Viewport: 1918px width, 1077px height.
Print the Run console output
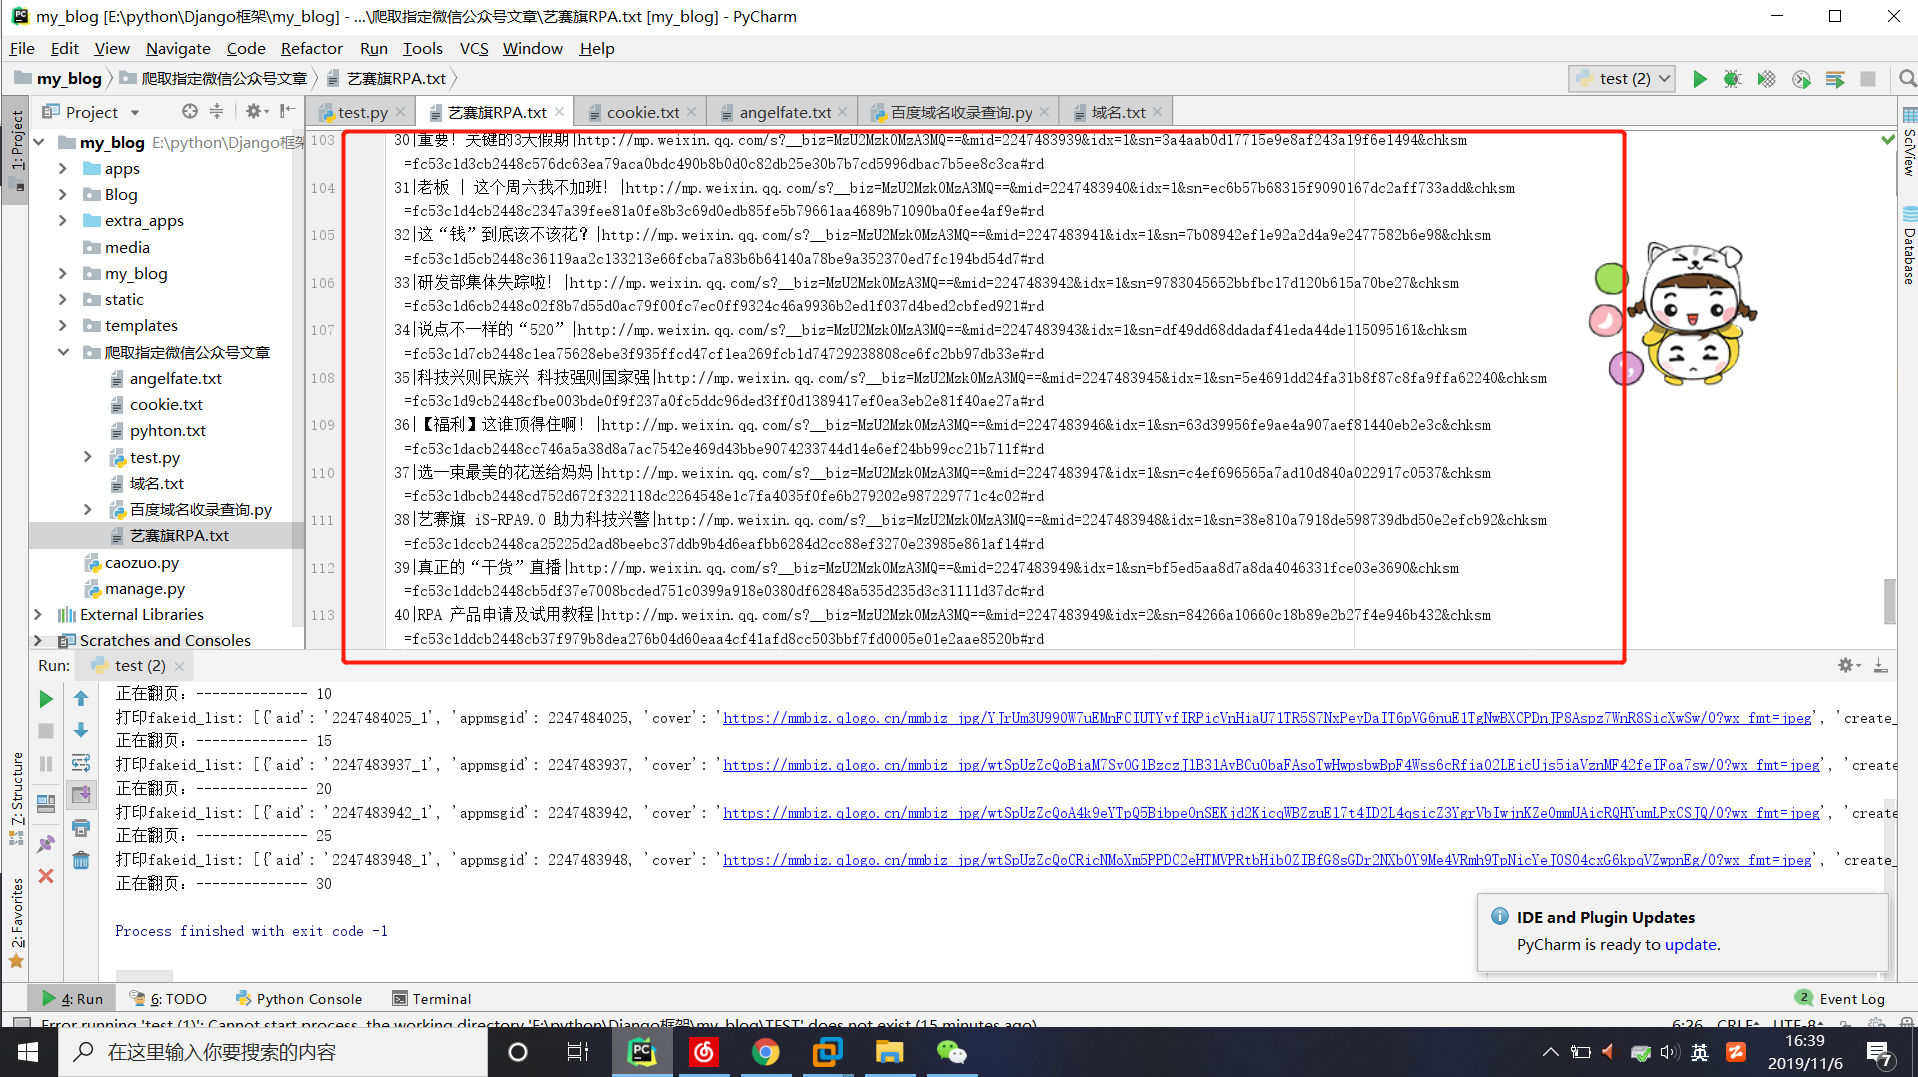click(x=81, y=828)
